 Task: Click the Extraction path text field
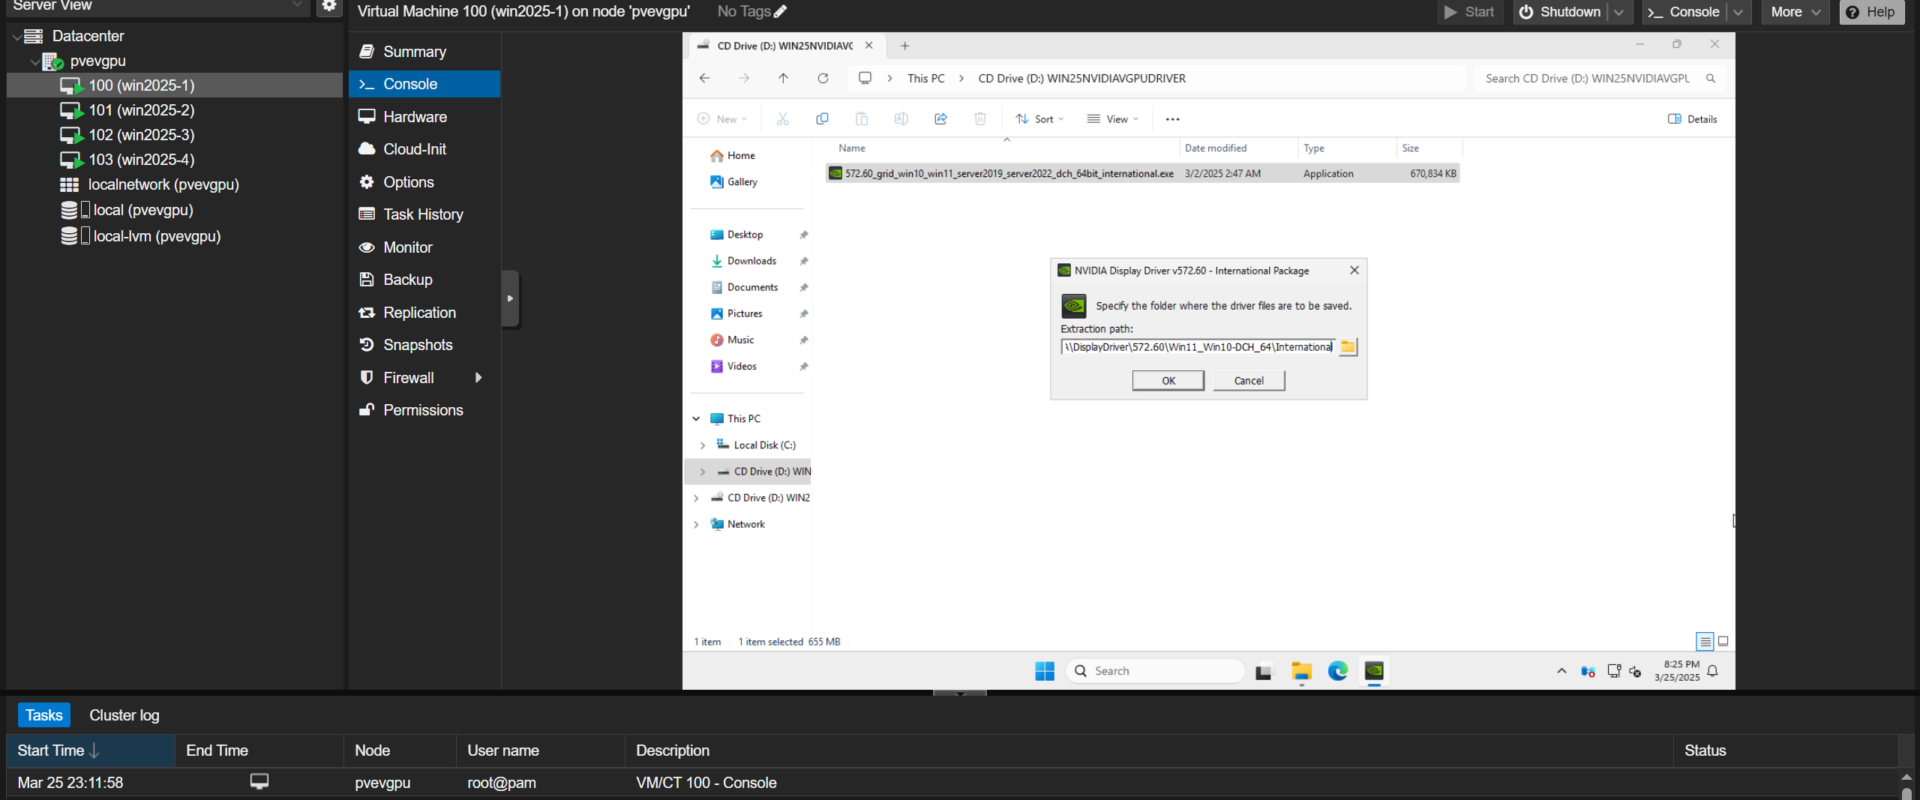1197,347
